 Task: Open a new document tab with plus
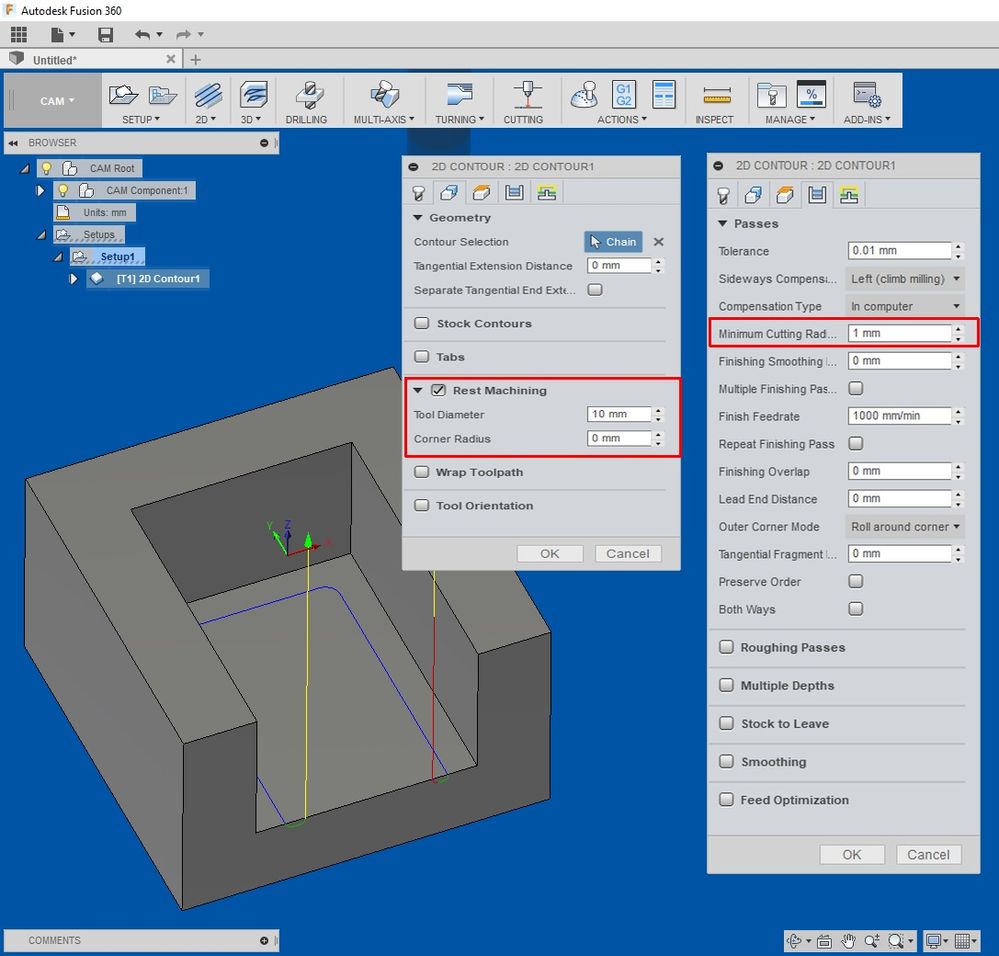[196, 60]
